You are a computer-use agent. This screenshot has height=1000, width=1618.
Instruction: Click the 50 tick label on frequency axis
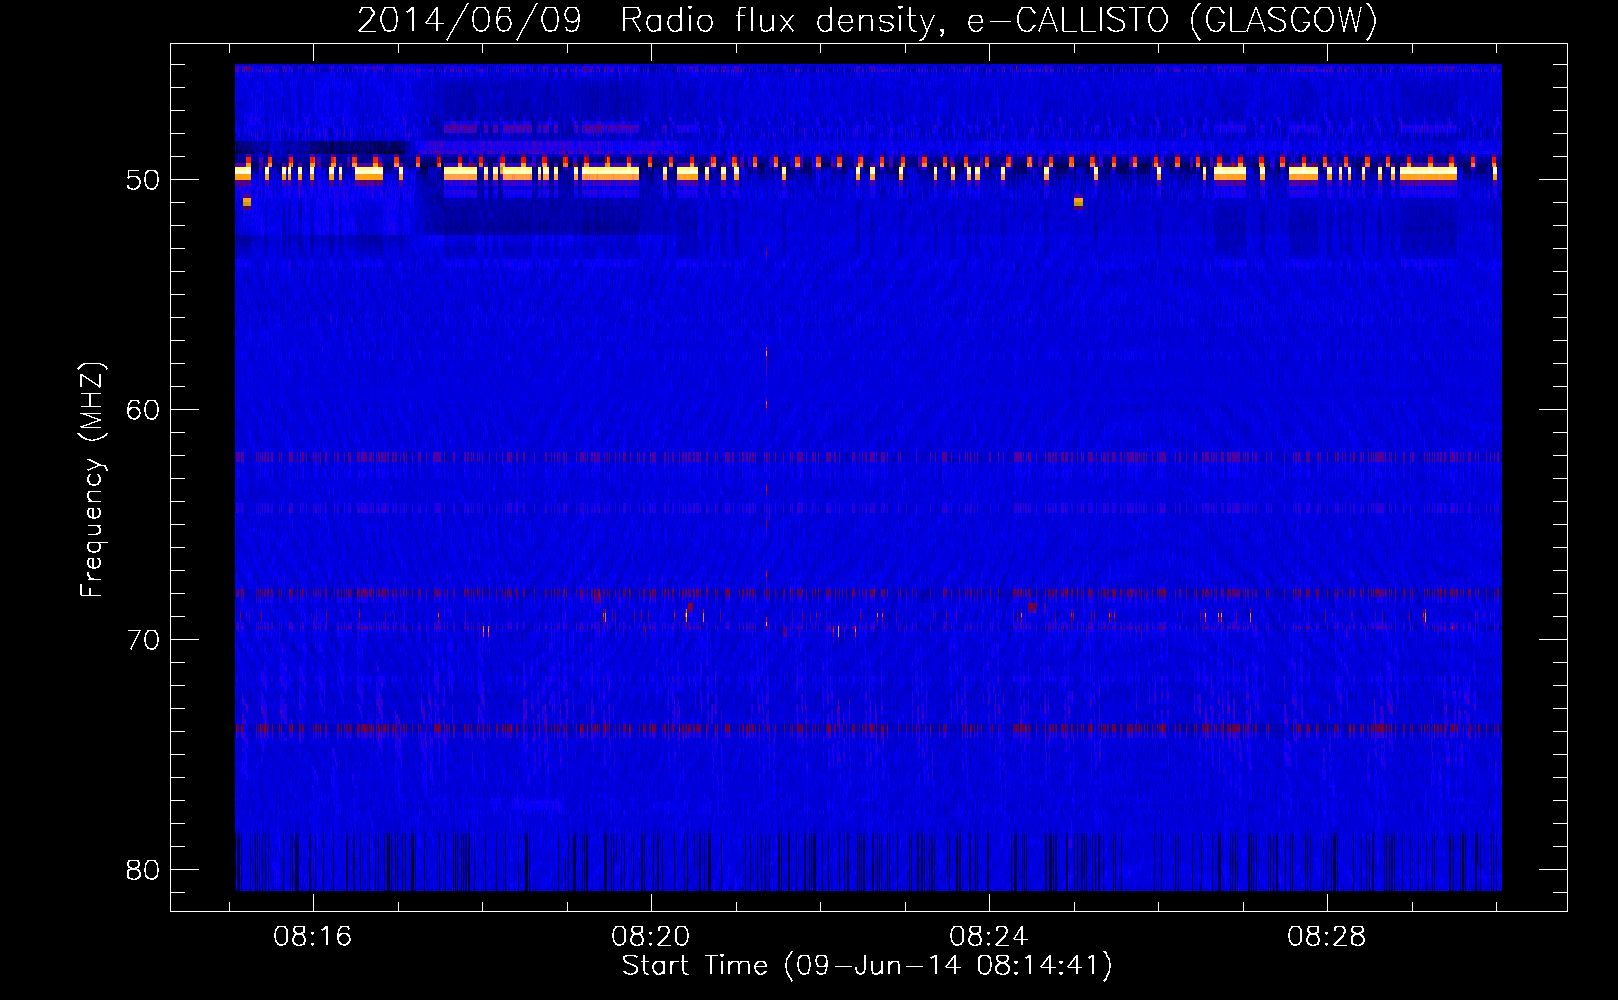click(x=143, y=180)
